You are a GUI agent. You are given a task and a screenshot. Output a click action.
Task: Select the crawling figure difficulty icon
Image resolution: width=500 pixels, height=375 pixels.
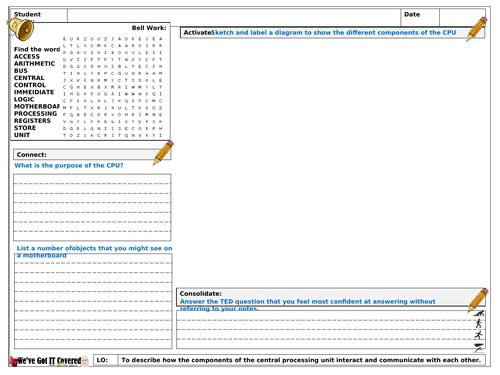(479, 313)
